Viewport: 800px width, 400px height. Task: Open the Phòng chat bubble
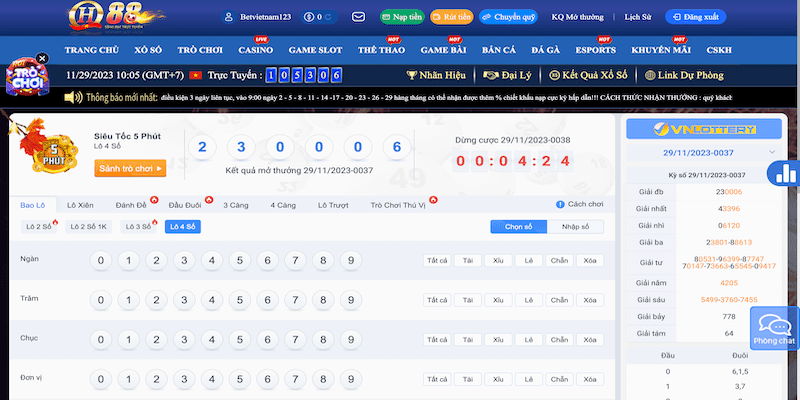coord(773,329)
